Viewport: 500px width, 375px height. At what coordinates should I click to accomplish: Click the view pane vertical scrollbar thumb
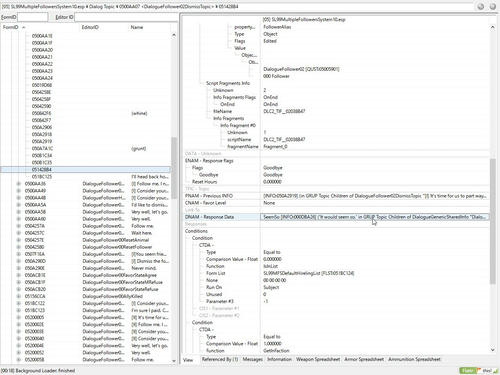tap(493, 221)
